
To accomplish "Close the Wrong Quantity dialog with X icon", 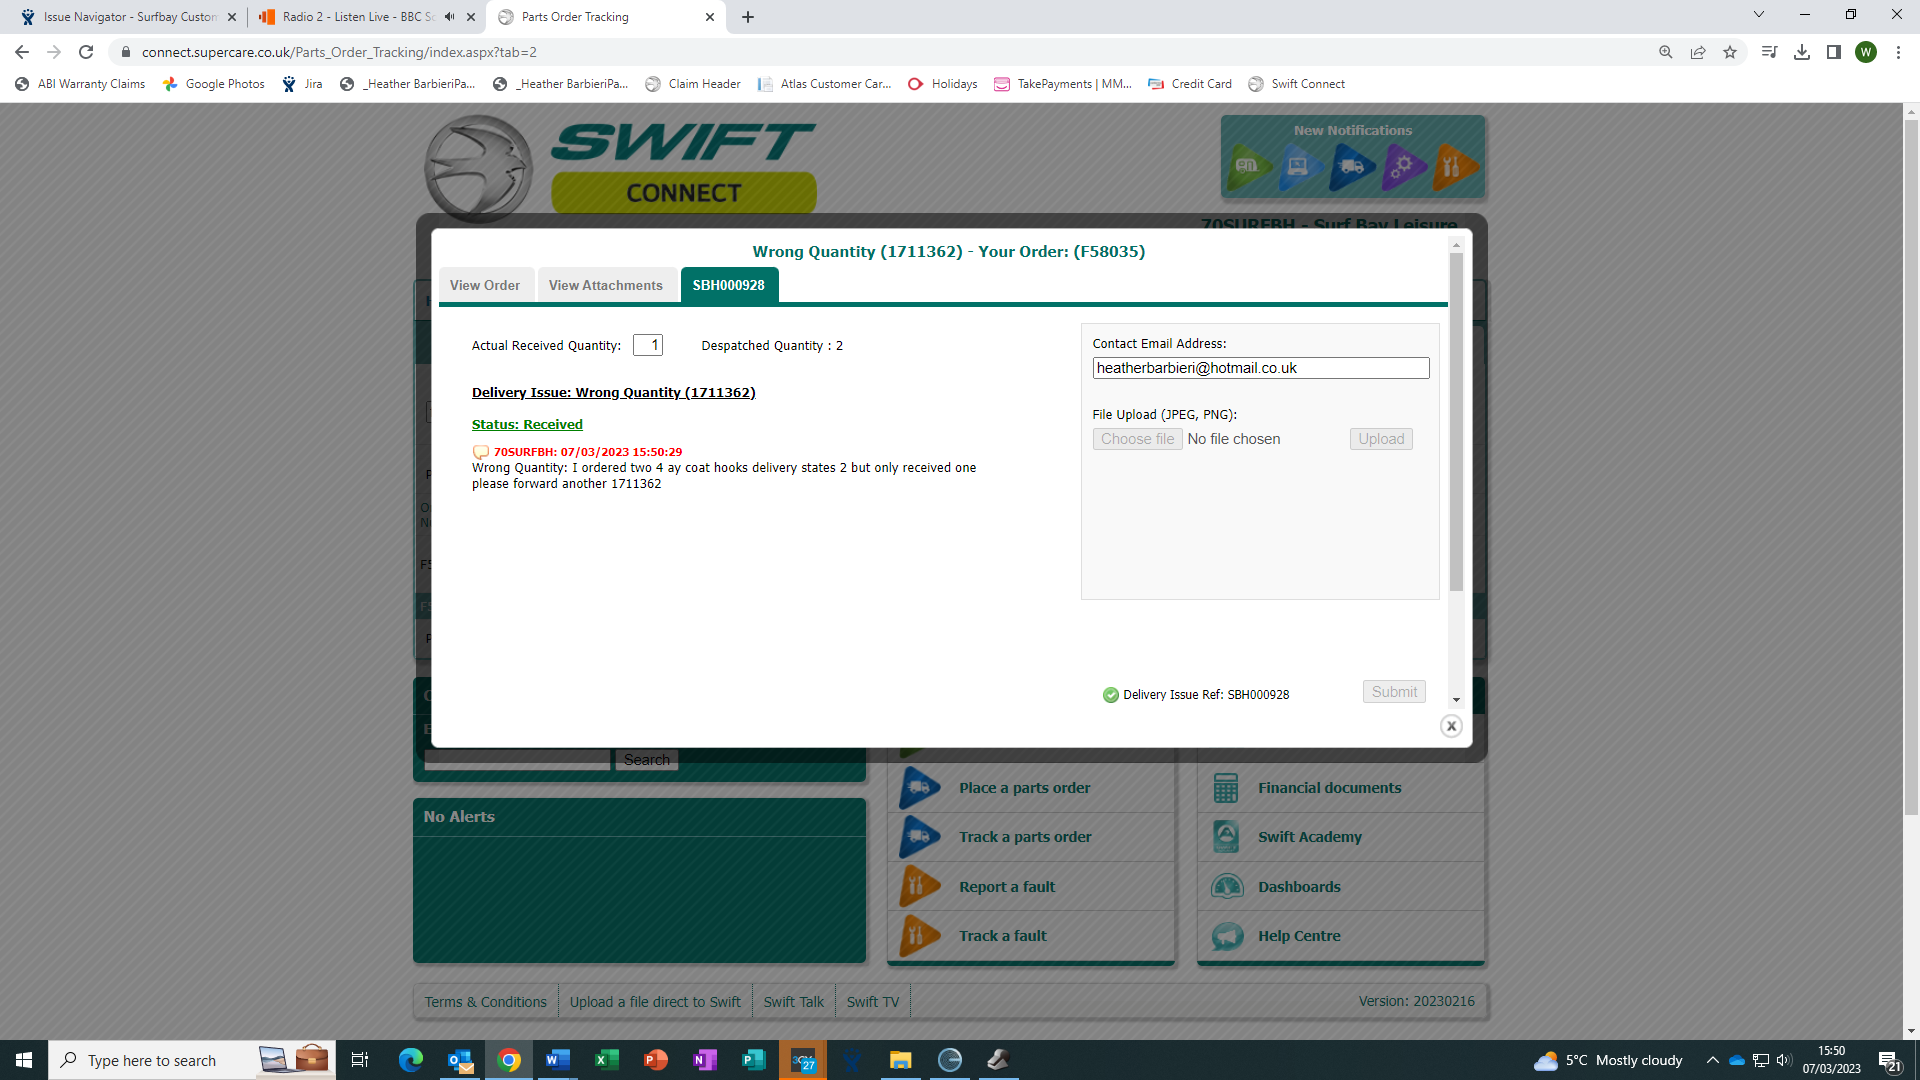I will click(x=1451, y=727).
